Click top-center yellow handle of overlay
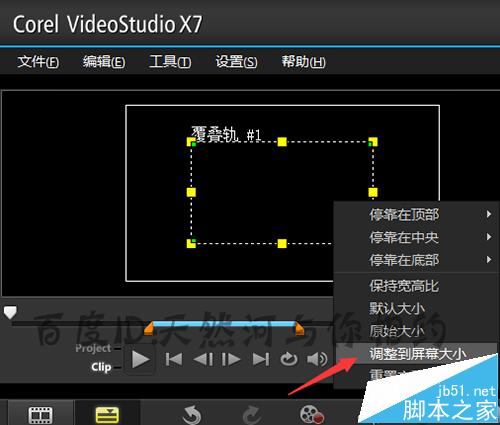Image resolution: width=500 pixels, height=425 pixels. pos(282,142)
